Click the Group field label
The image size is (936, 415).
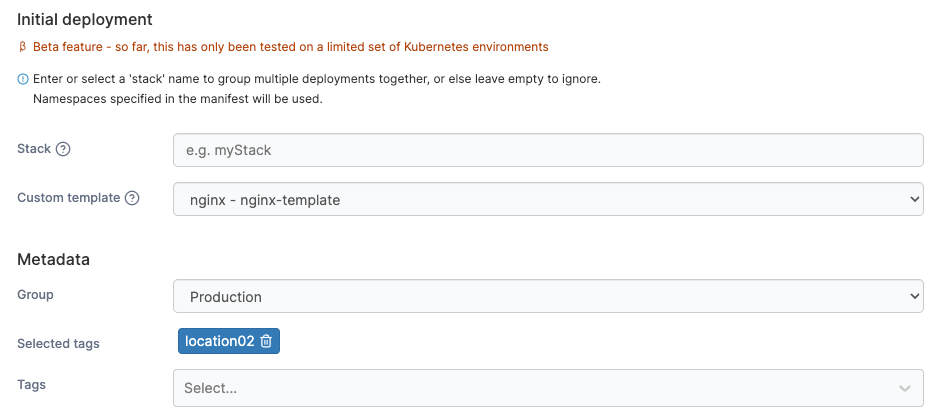pyautogui.click(x=36, y=295)
